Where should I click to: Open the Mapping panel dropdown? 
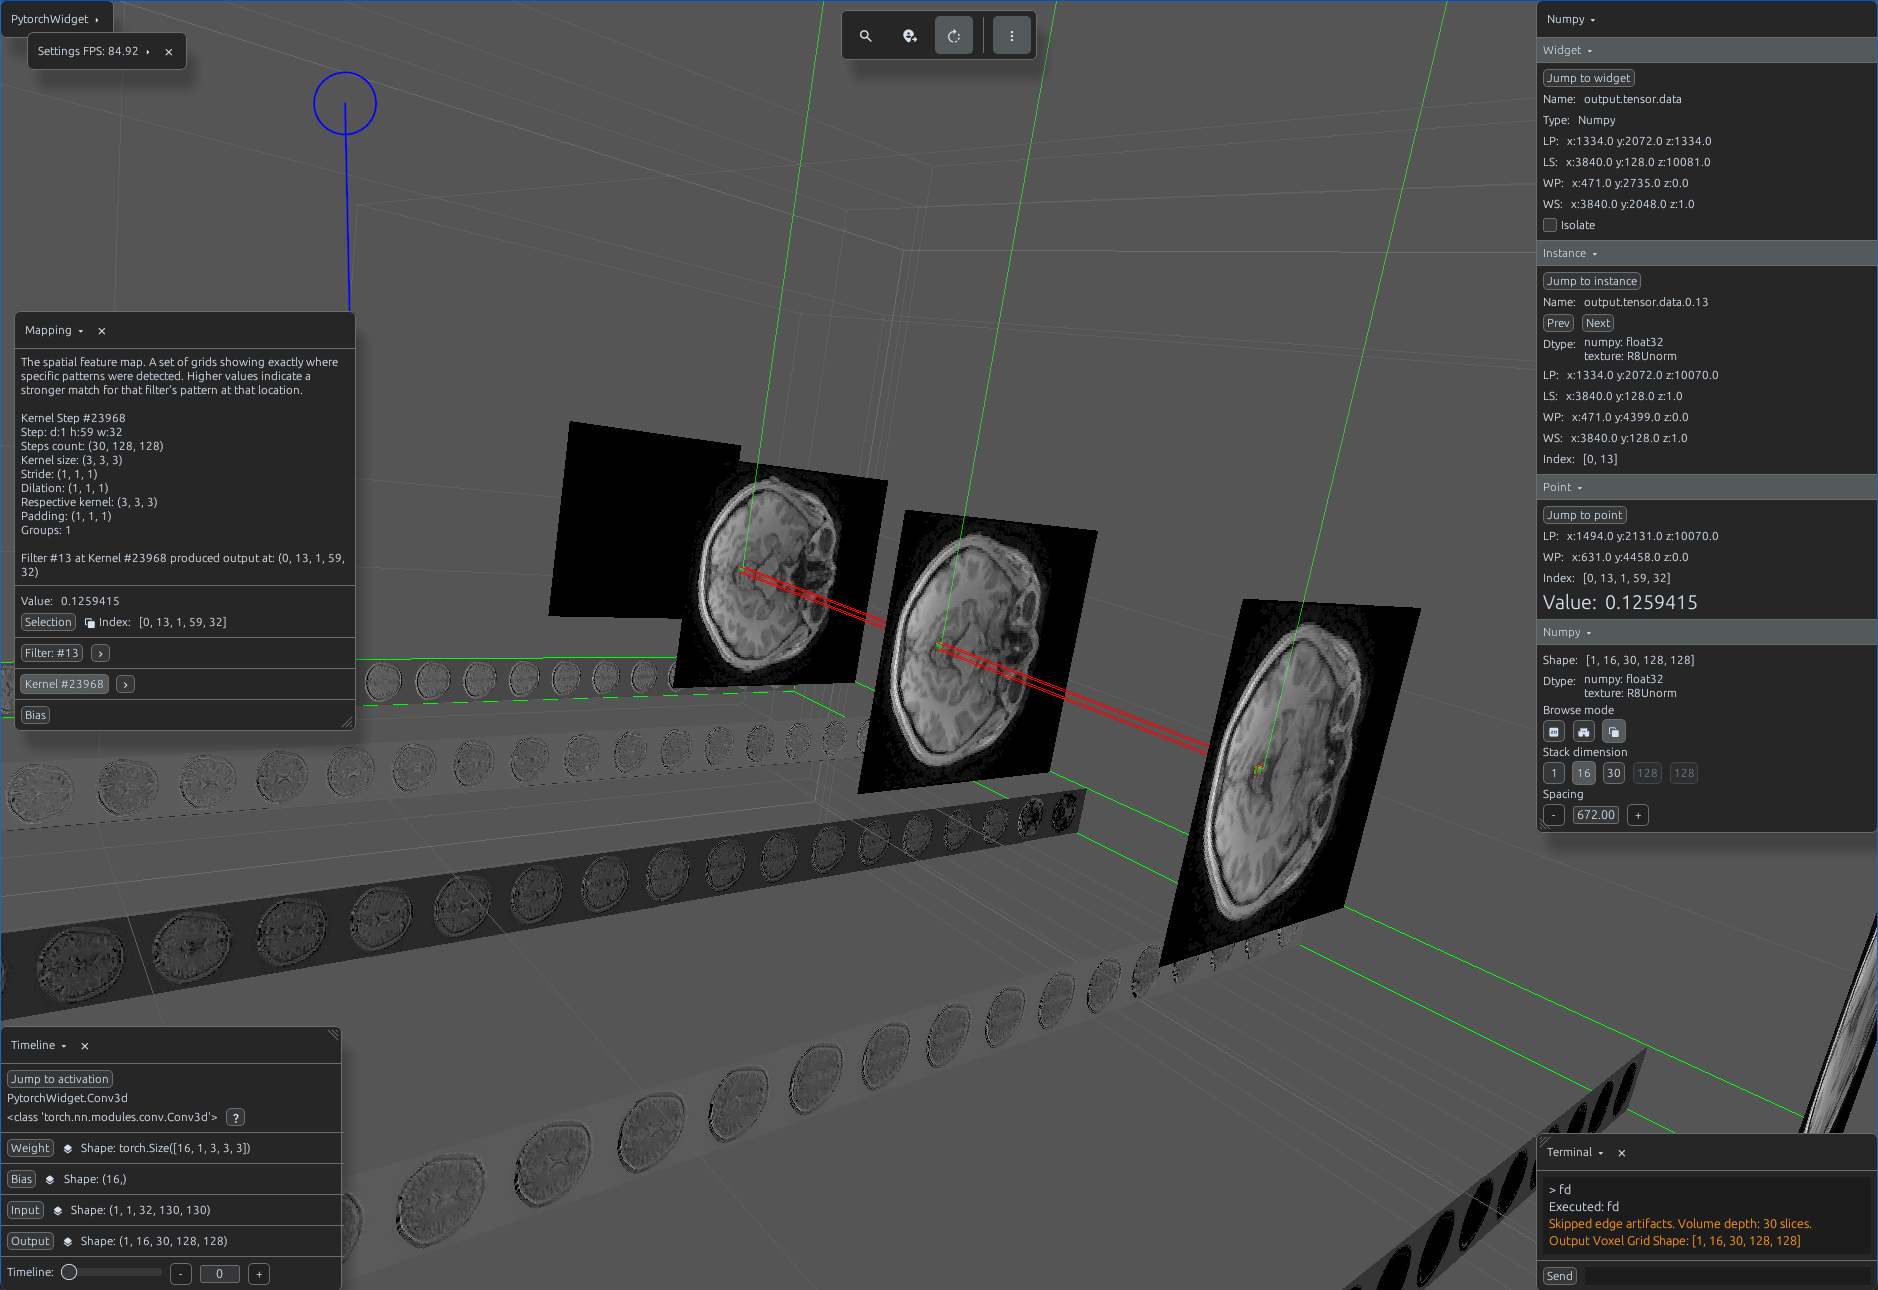click(81, 331)
